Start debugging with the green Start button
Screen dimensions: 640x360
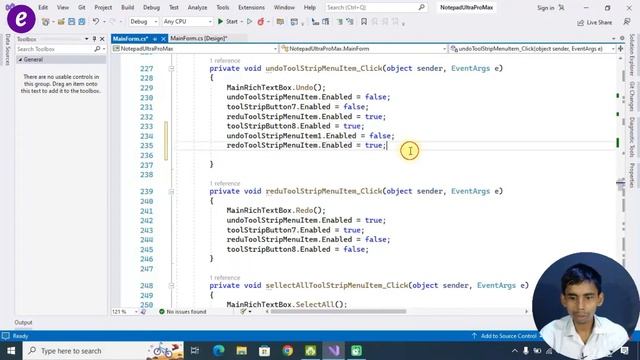228,22
